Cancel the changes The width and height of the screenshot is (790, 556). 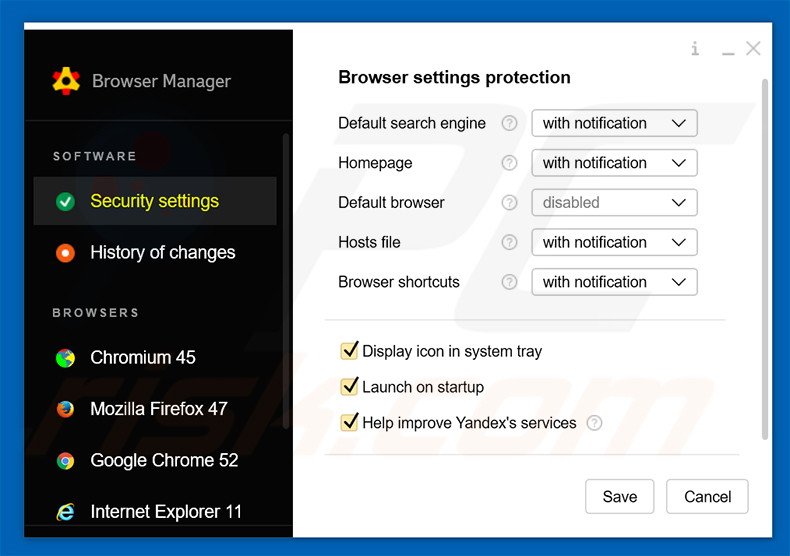(707, 497)
